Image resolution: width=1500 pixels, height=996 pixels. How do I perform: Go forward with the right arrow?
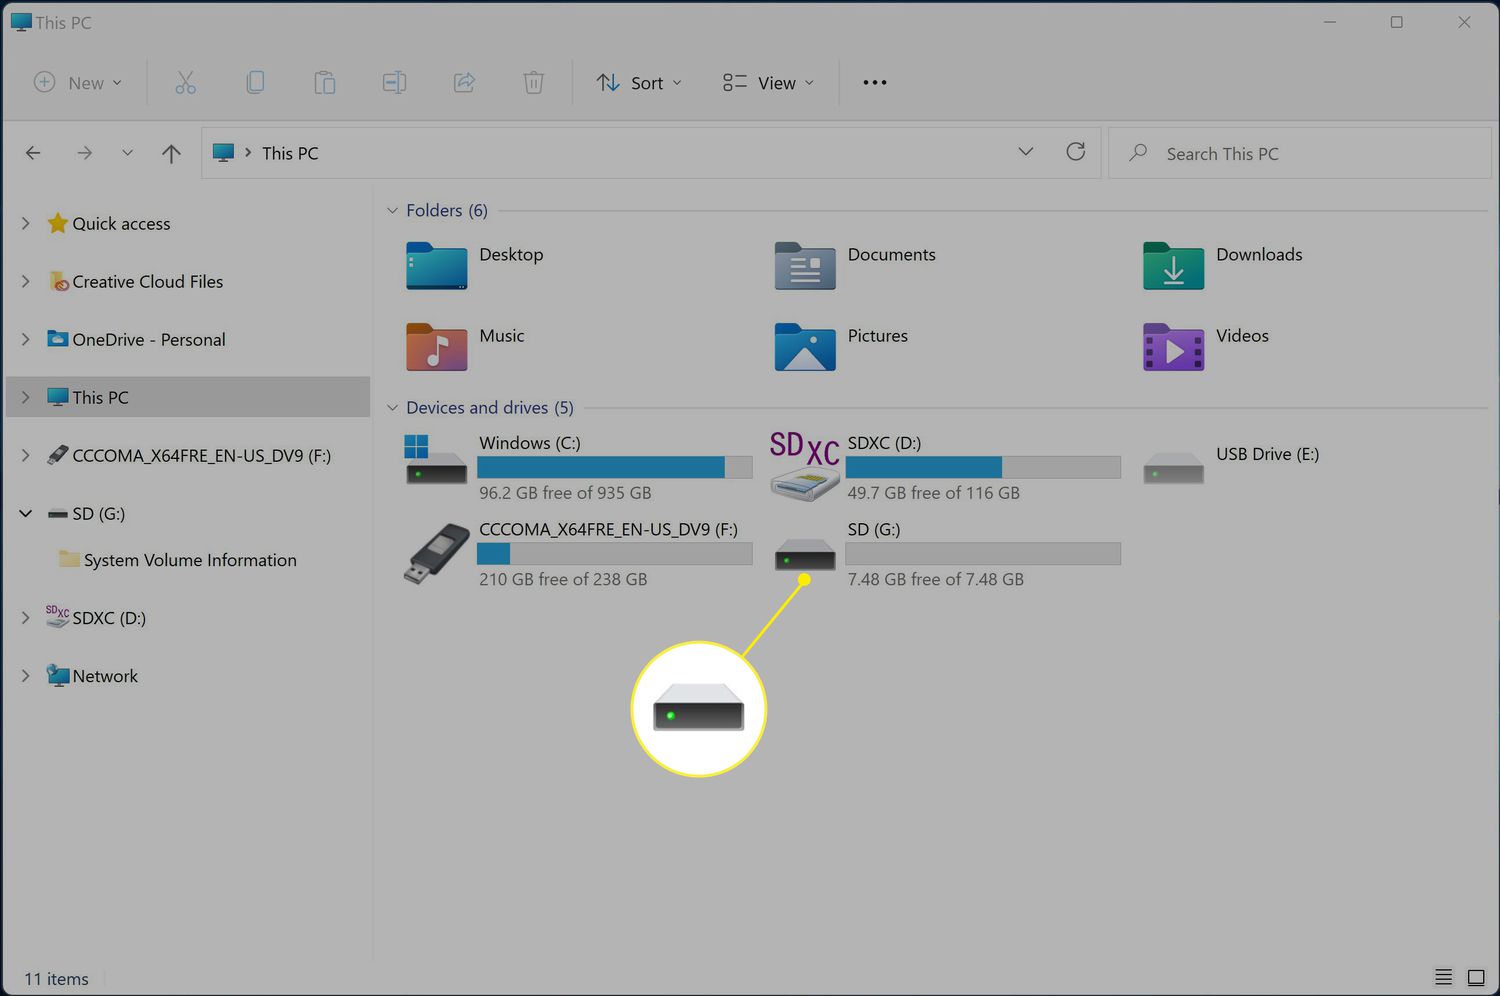click(x=85, y=153)
